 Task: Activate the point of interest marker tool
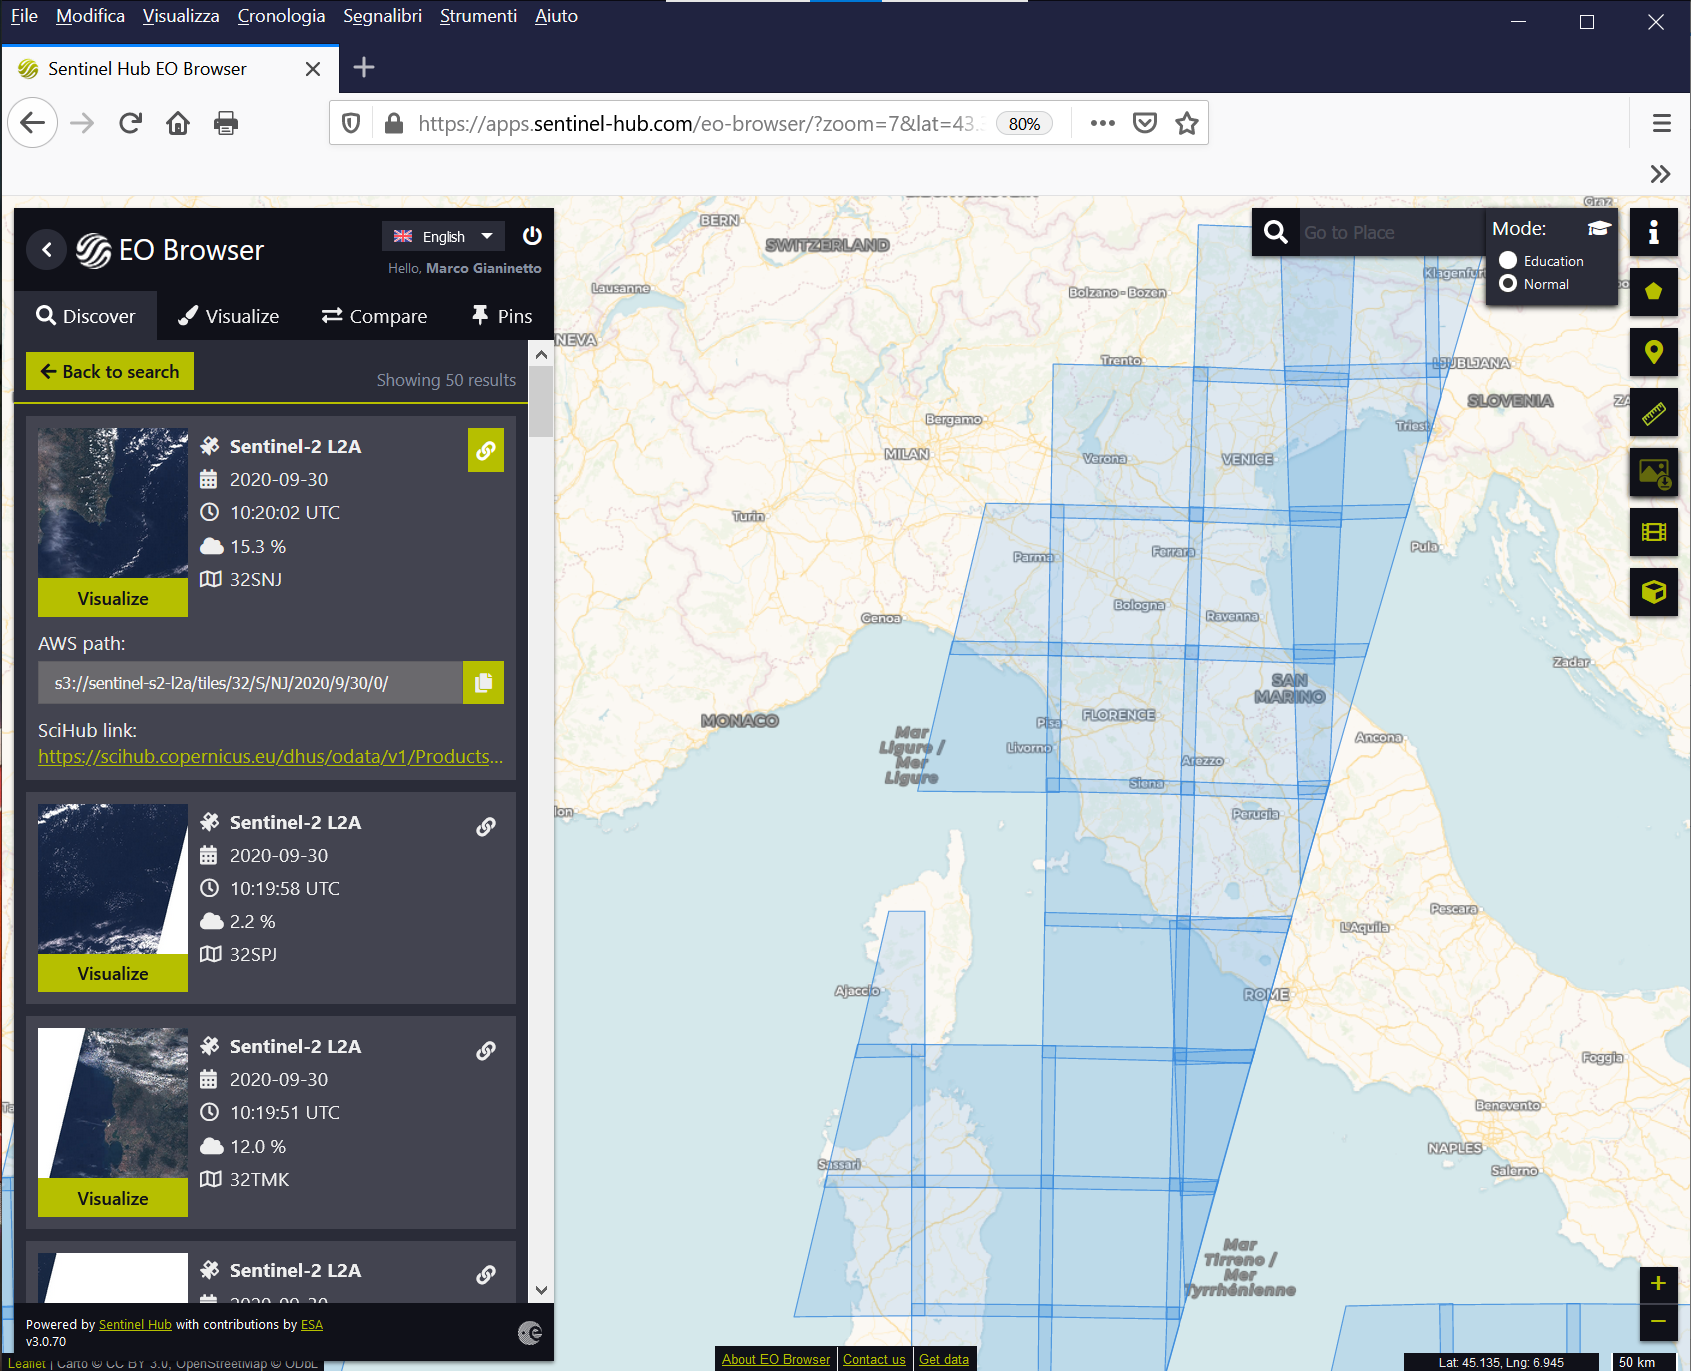pos(1654,352)
